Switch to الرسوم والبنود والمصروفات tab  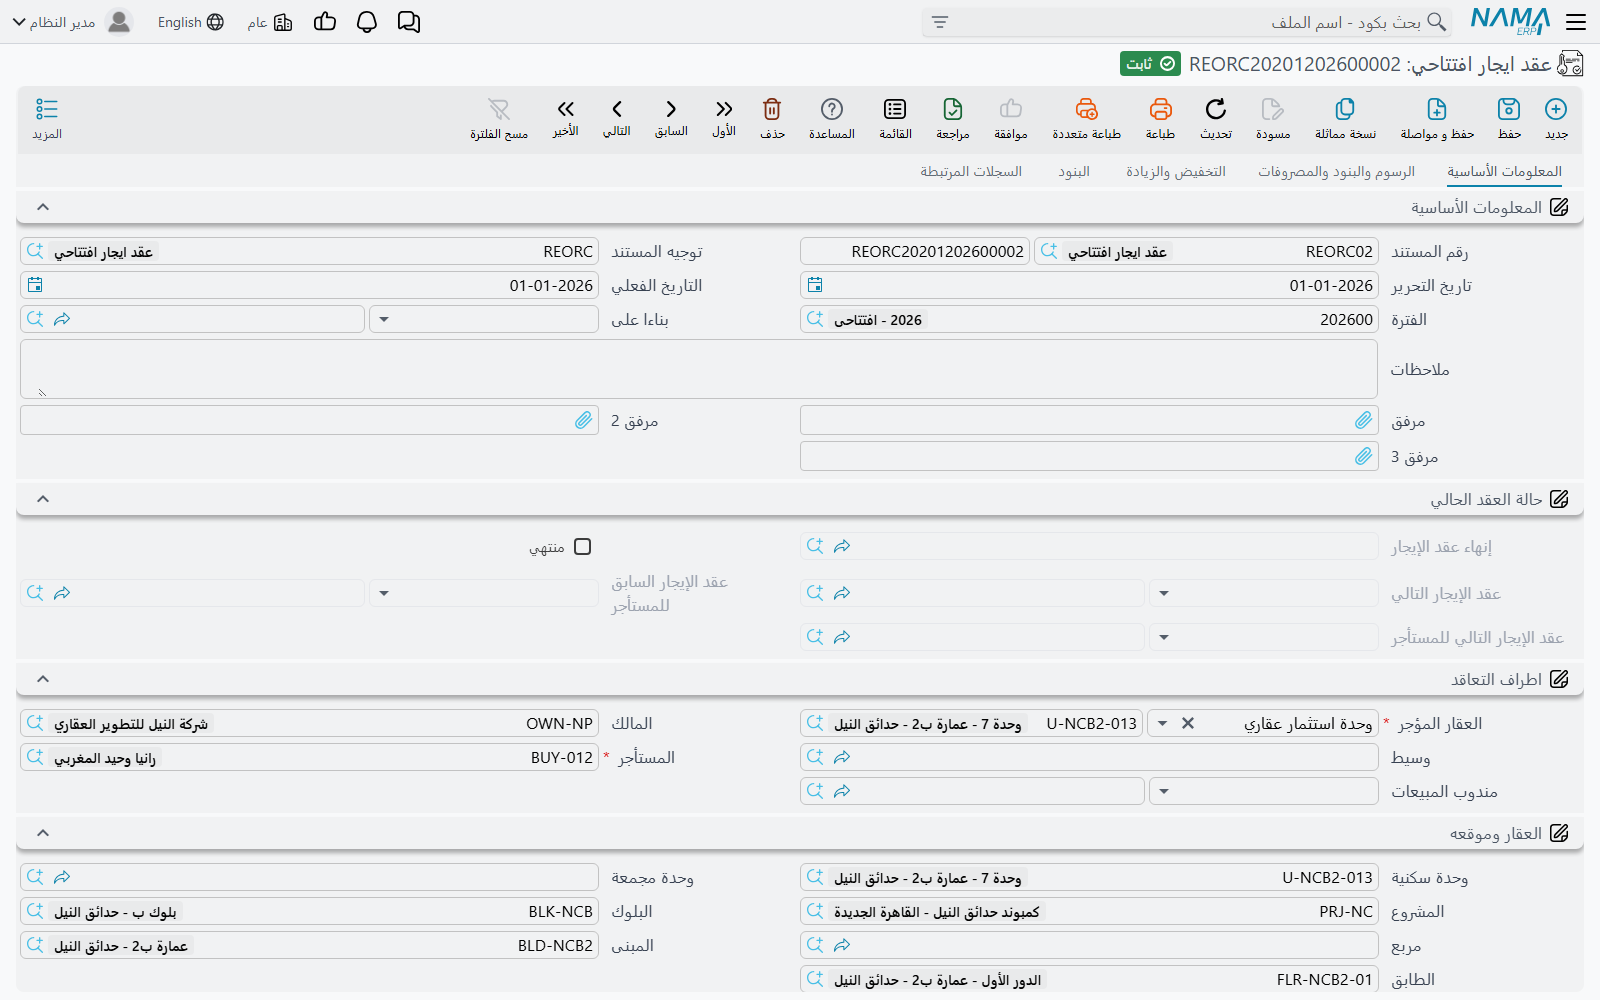[x=1336, y=172]
